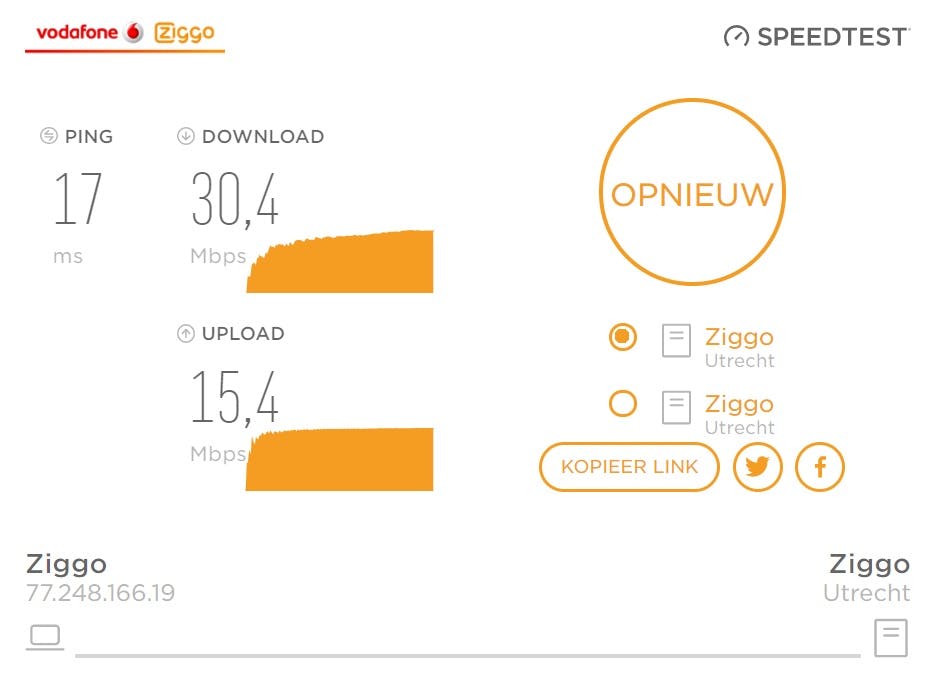Click the laptop icon above the IP address
The width and height of the screenshot is (950, 686).
click(x=44, y=635)
